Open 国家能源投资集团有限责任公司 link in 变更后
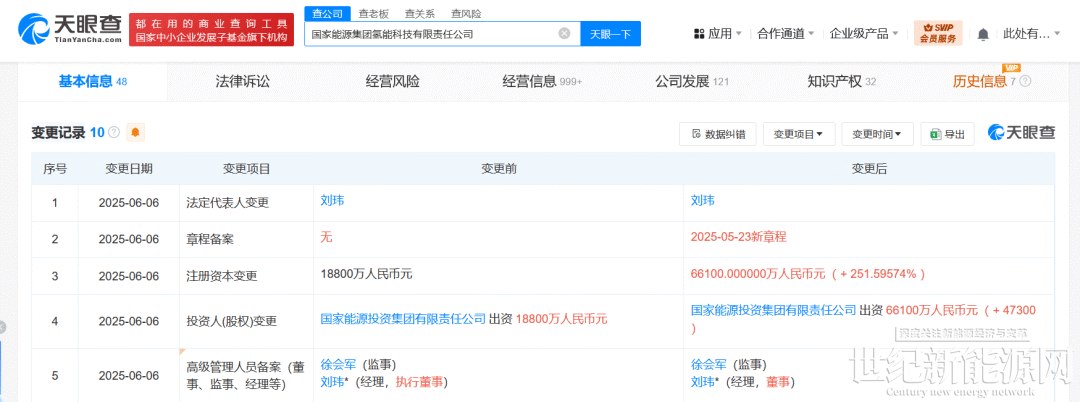Image resolution: width=1080 pixels, height=402 pixels. click(x=773, y=310)
